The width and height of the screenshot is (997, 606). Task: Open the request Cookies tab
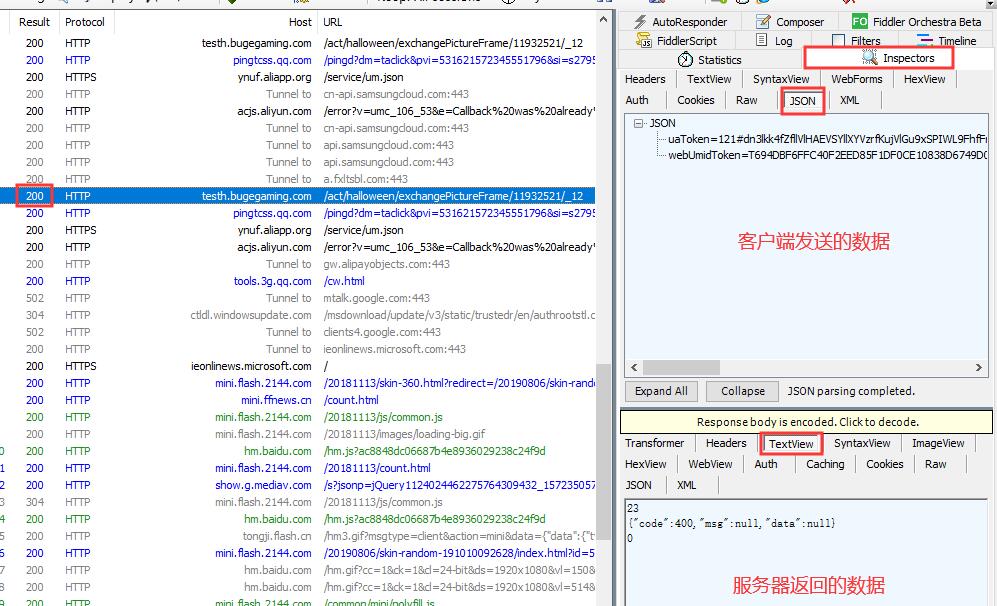click(696, 100)
